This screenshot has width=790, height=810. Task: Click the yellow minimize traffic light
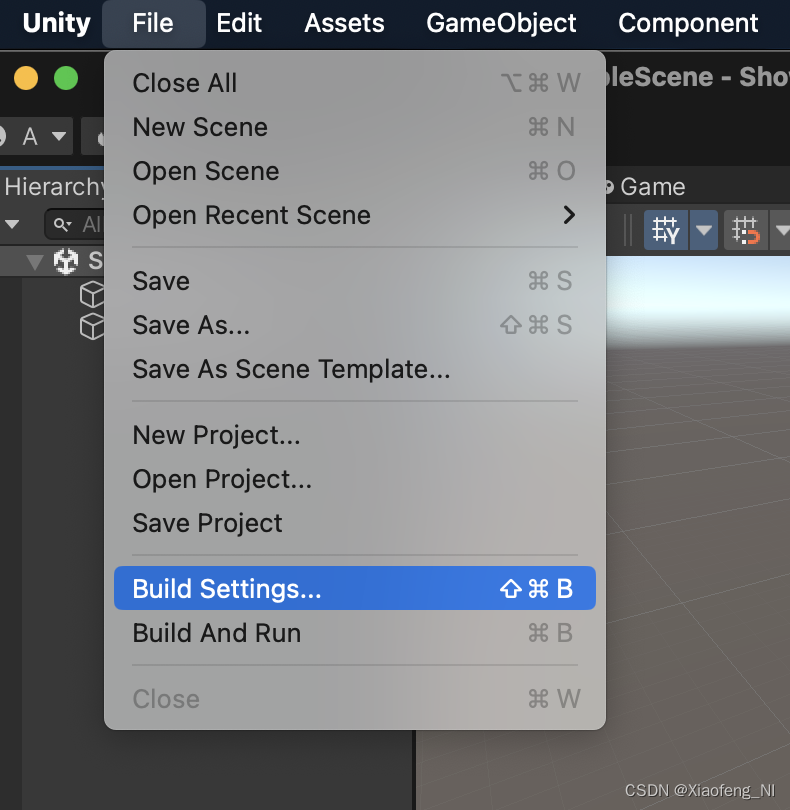[x=24, y=77]
